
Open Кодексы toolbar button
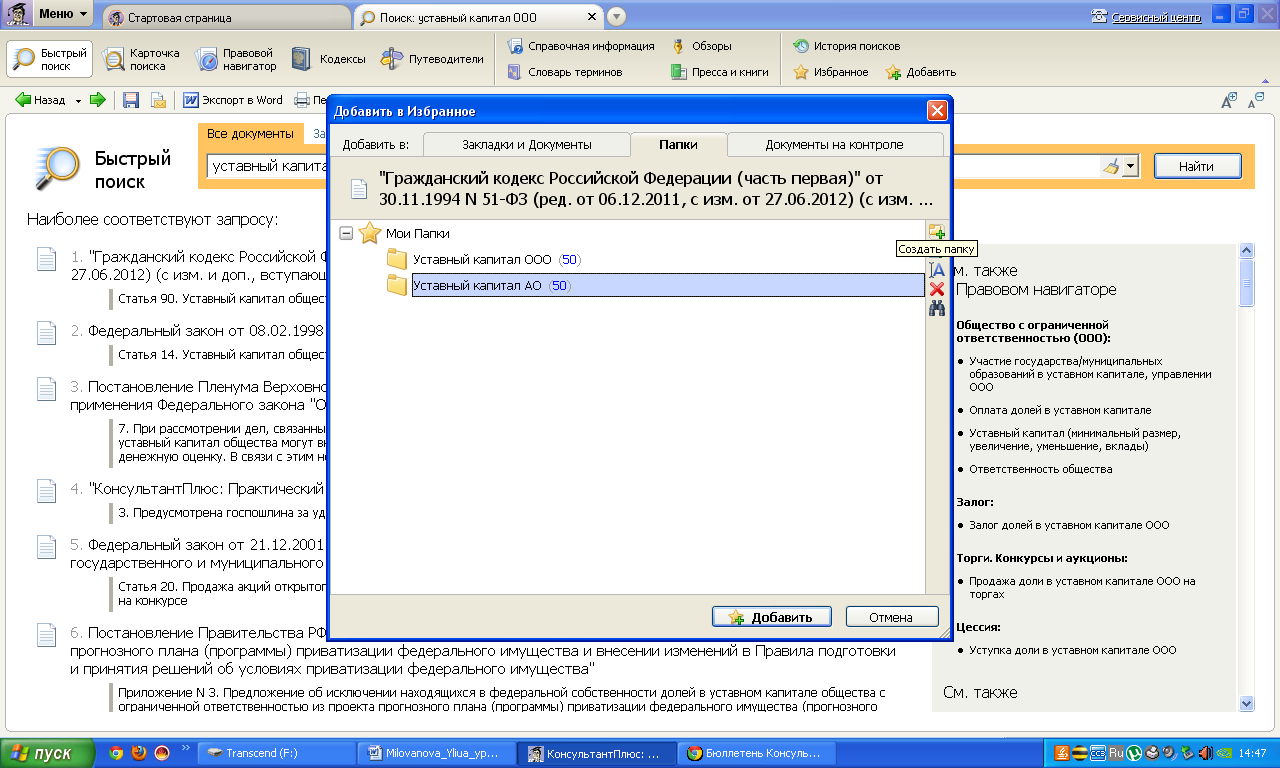point(329,59)
